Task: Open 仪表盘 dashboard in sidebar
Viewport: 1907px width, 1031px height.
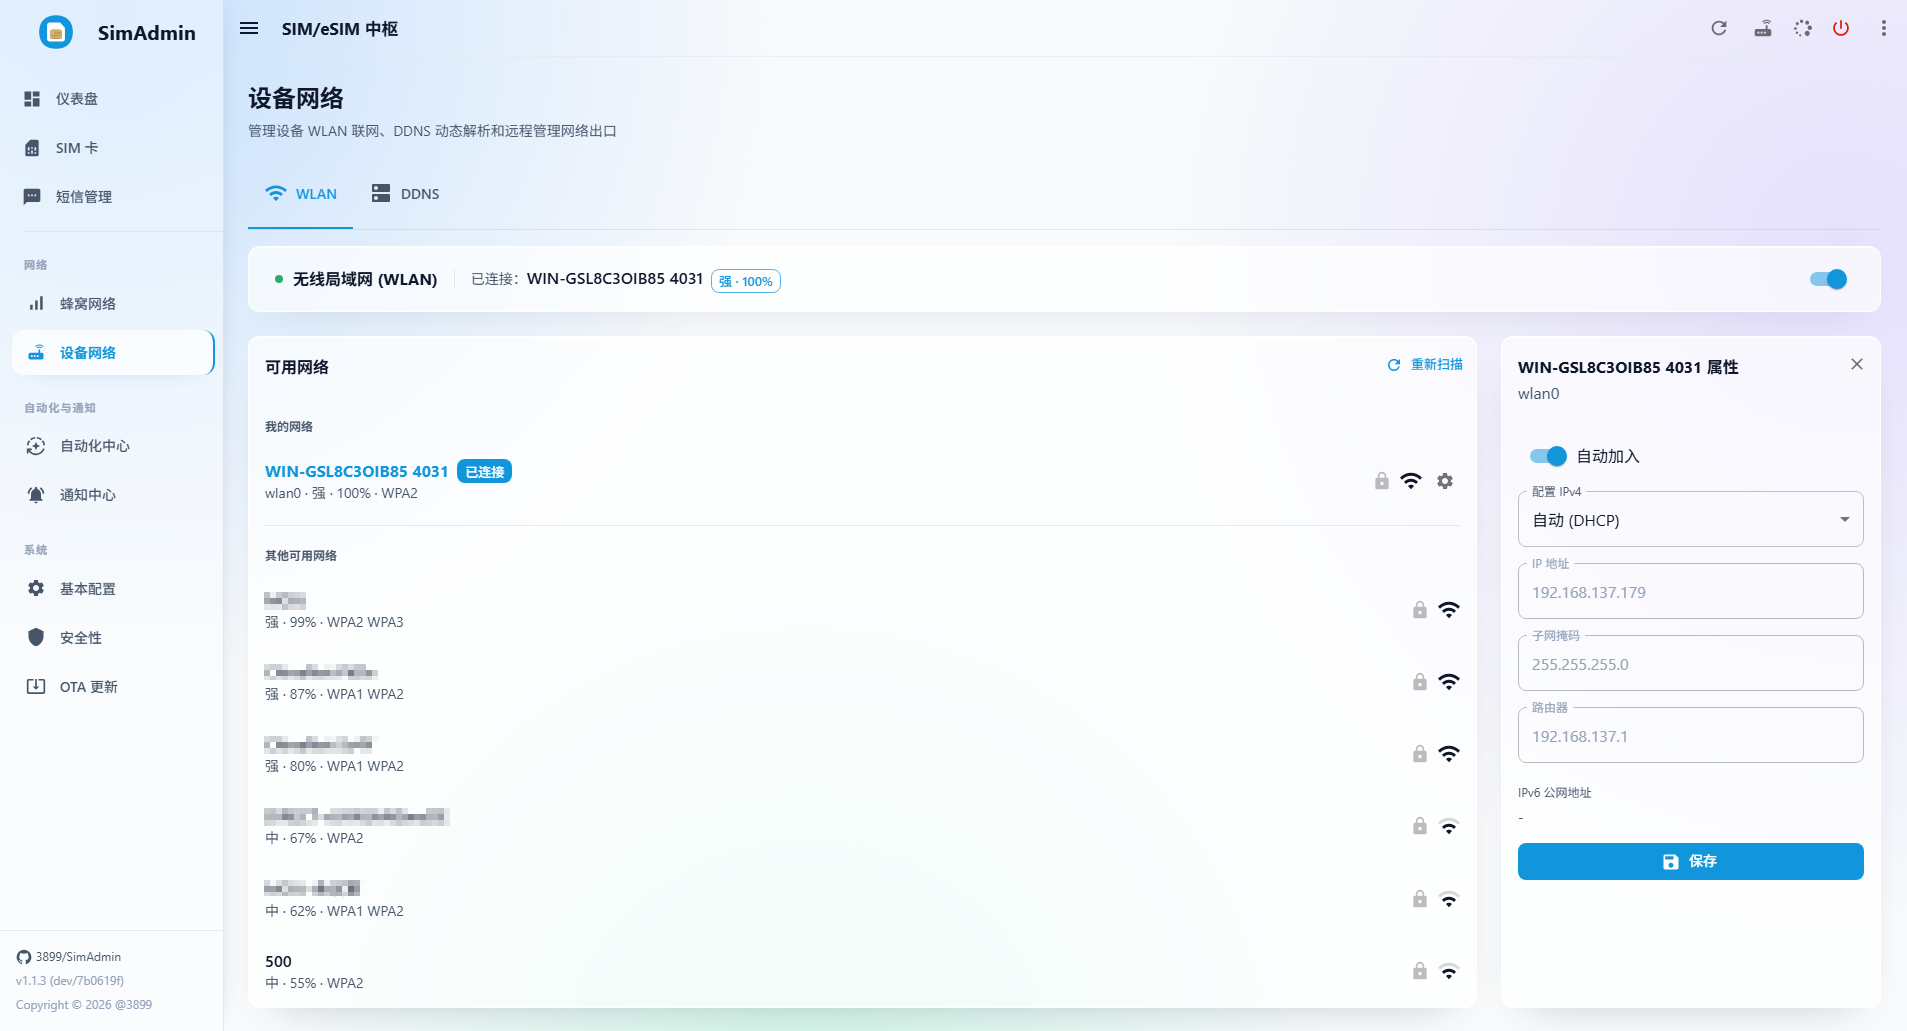Action: (x=113, y=99)
